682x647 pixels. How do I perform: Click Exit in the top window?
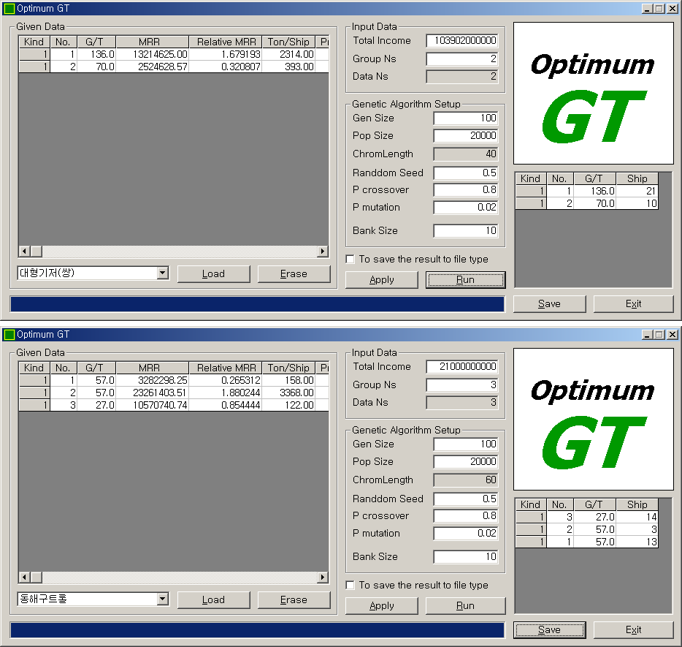pyautogui.click(x=633, y=303)
